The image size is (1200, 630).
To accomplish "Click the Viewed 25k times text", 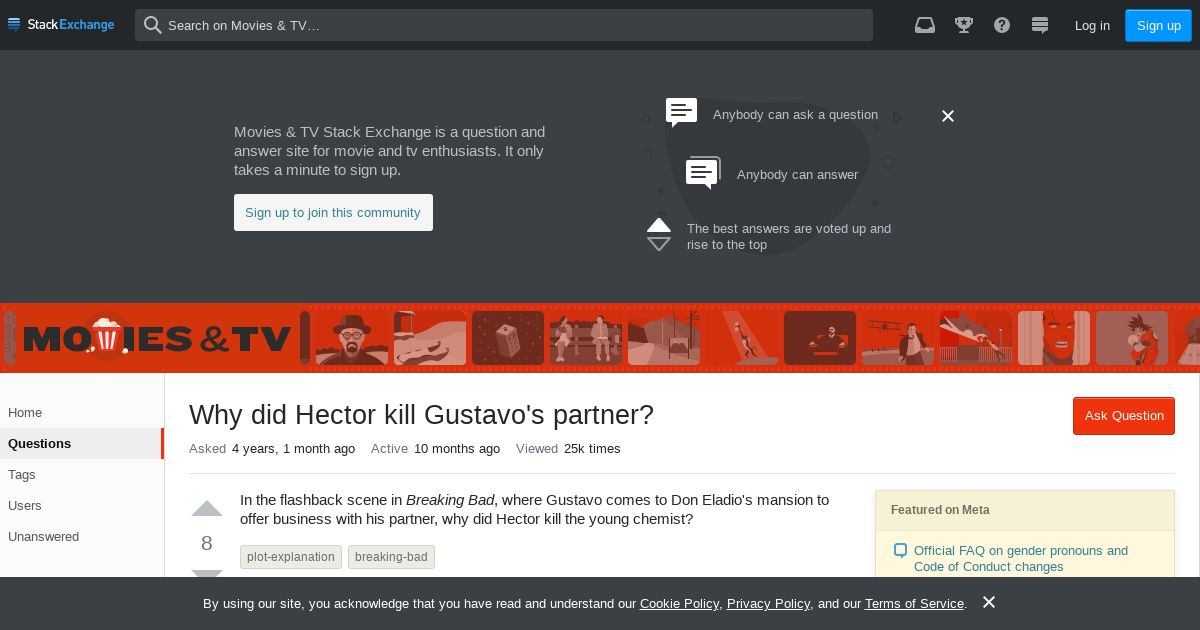I will coord(568,448).
